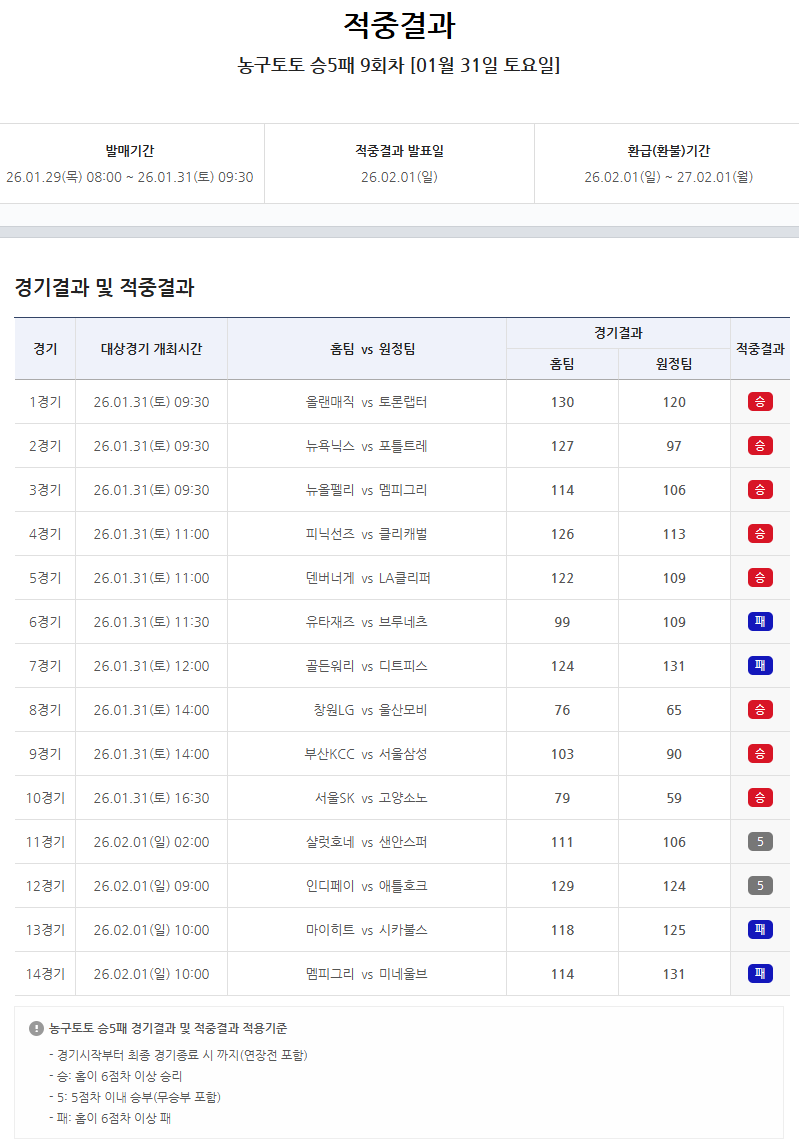Click the 농구토토 승5패 9회차 title
The image size is (799, 1141).
tap(399, 66)
